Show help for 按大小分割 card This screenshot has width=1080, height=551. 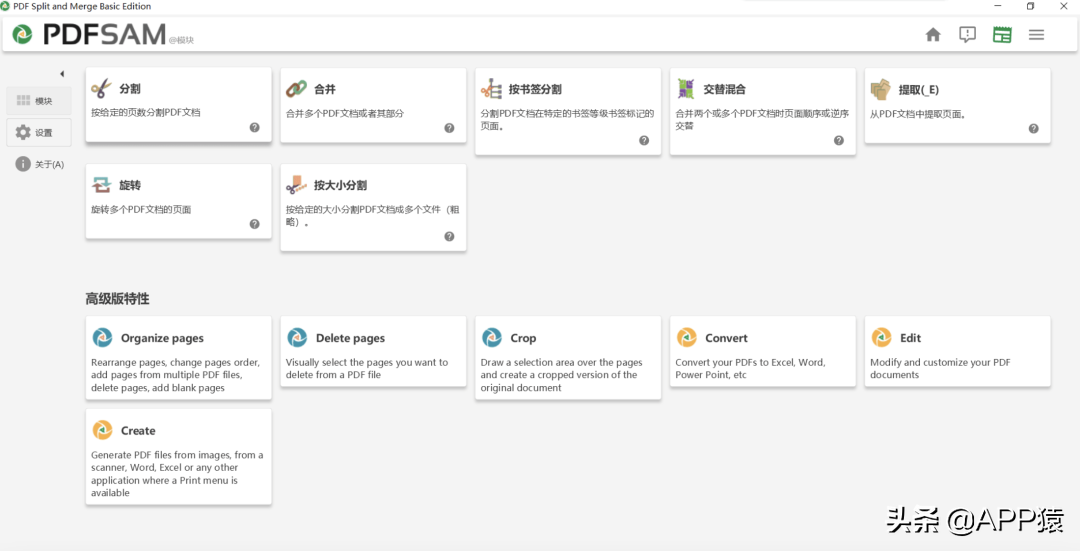[x=449, y=236]
